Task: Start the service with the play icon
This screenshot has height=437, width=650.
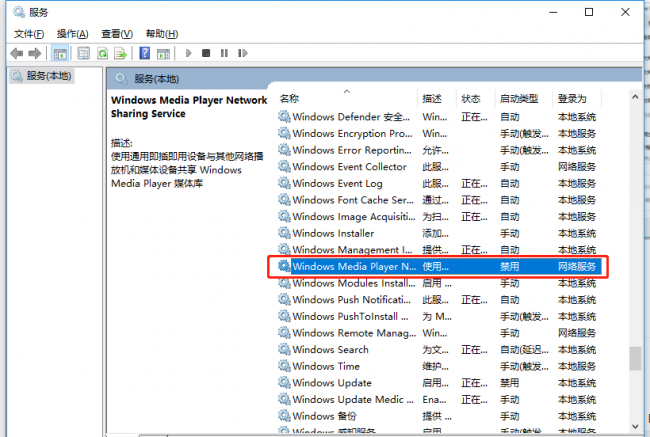Action: (189, 53)
